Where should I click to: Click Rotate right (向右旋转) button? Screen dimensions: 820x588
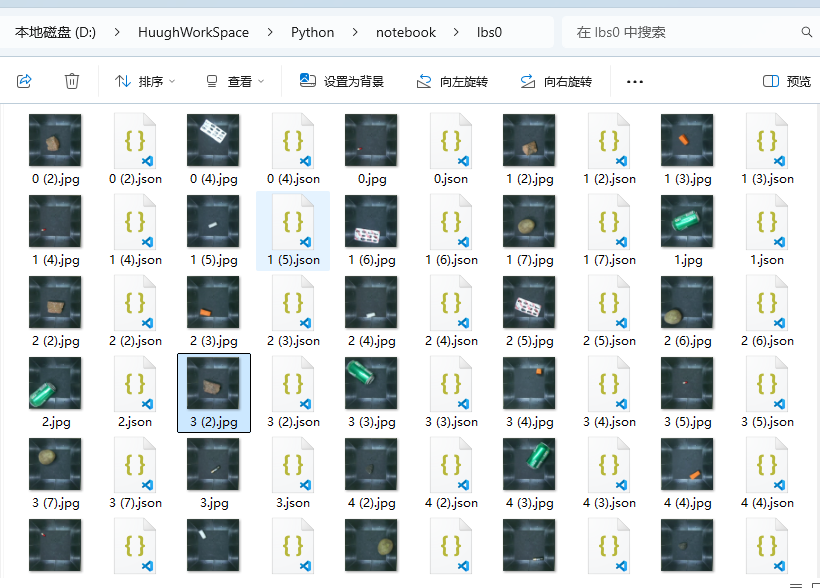[x=556, y=81]
